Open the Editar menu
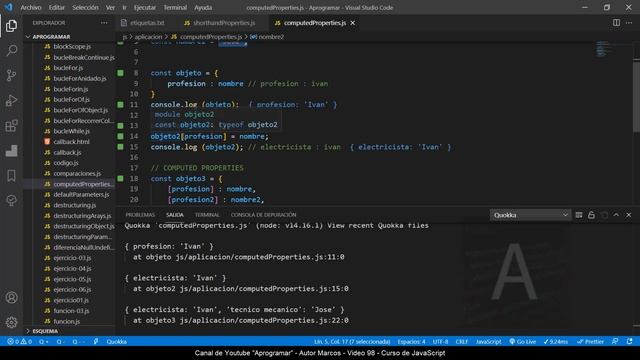640x360 pixels. [x=56, y=7]
